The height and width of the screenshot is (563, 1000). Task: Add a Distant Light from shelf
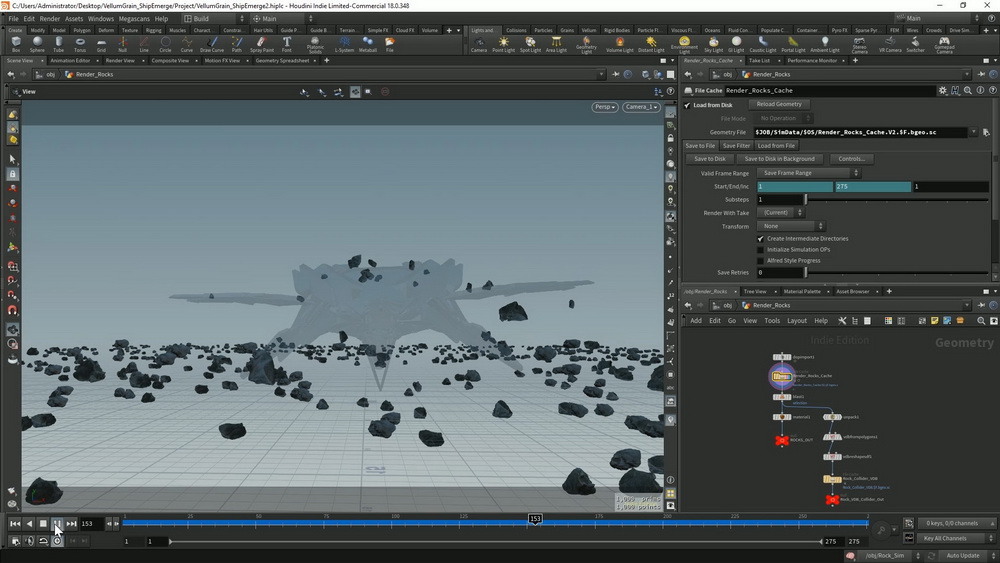pos(651,44)
